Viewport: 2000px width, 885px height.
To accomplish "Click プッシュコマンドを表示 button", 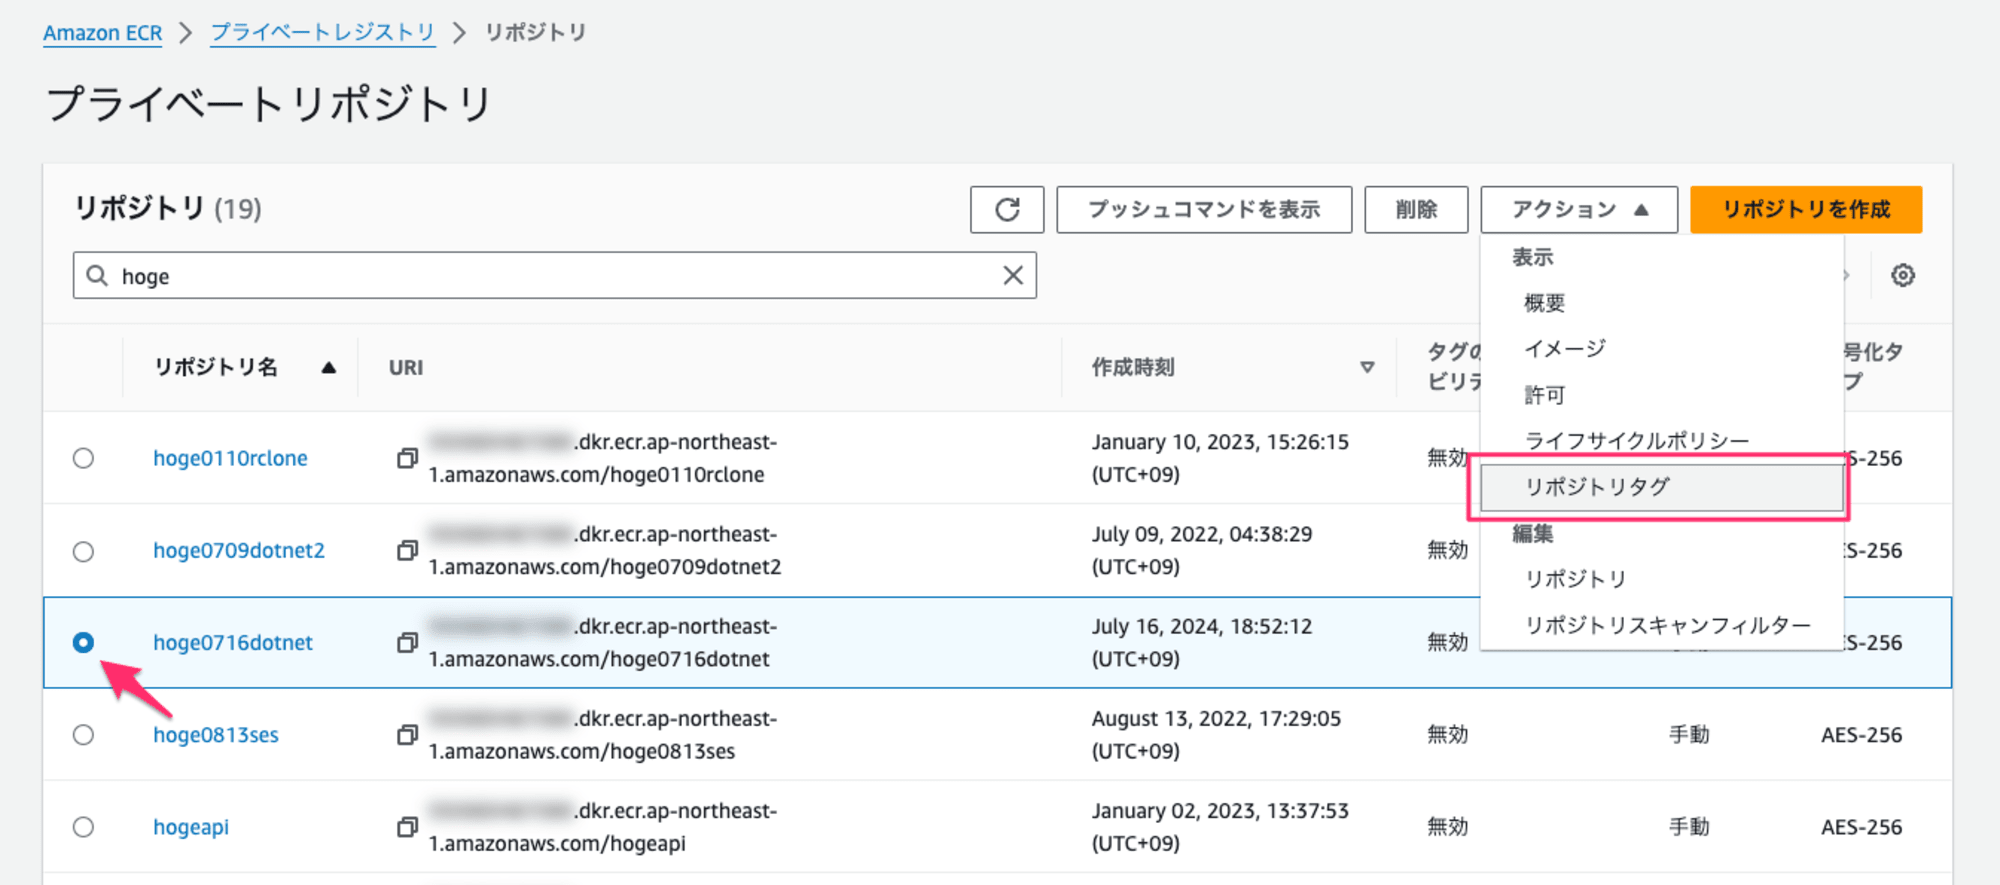I will [1204, 209].
